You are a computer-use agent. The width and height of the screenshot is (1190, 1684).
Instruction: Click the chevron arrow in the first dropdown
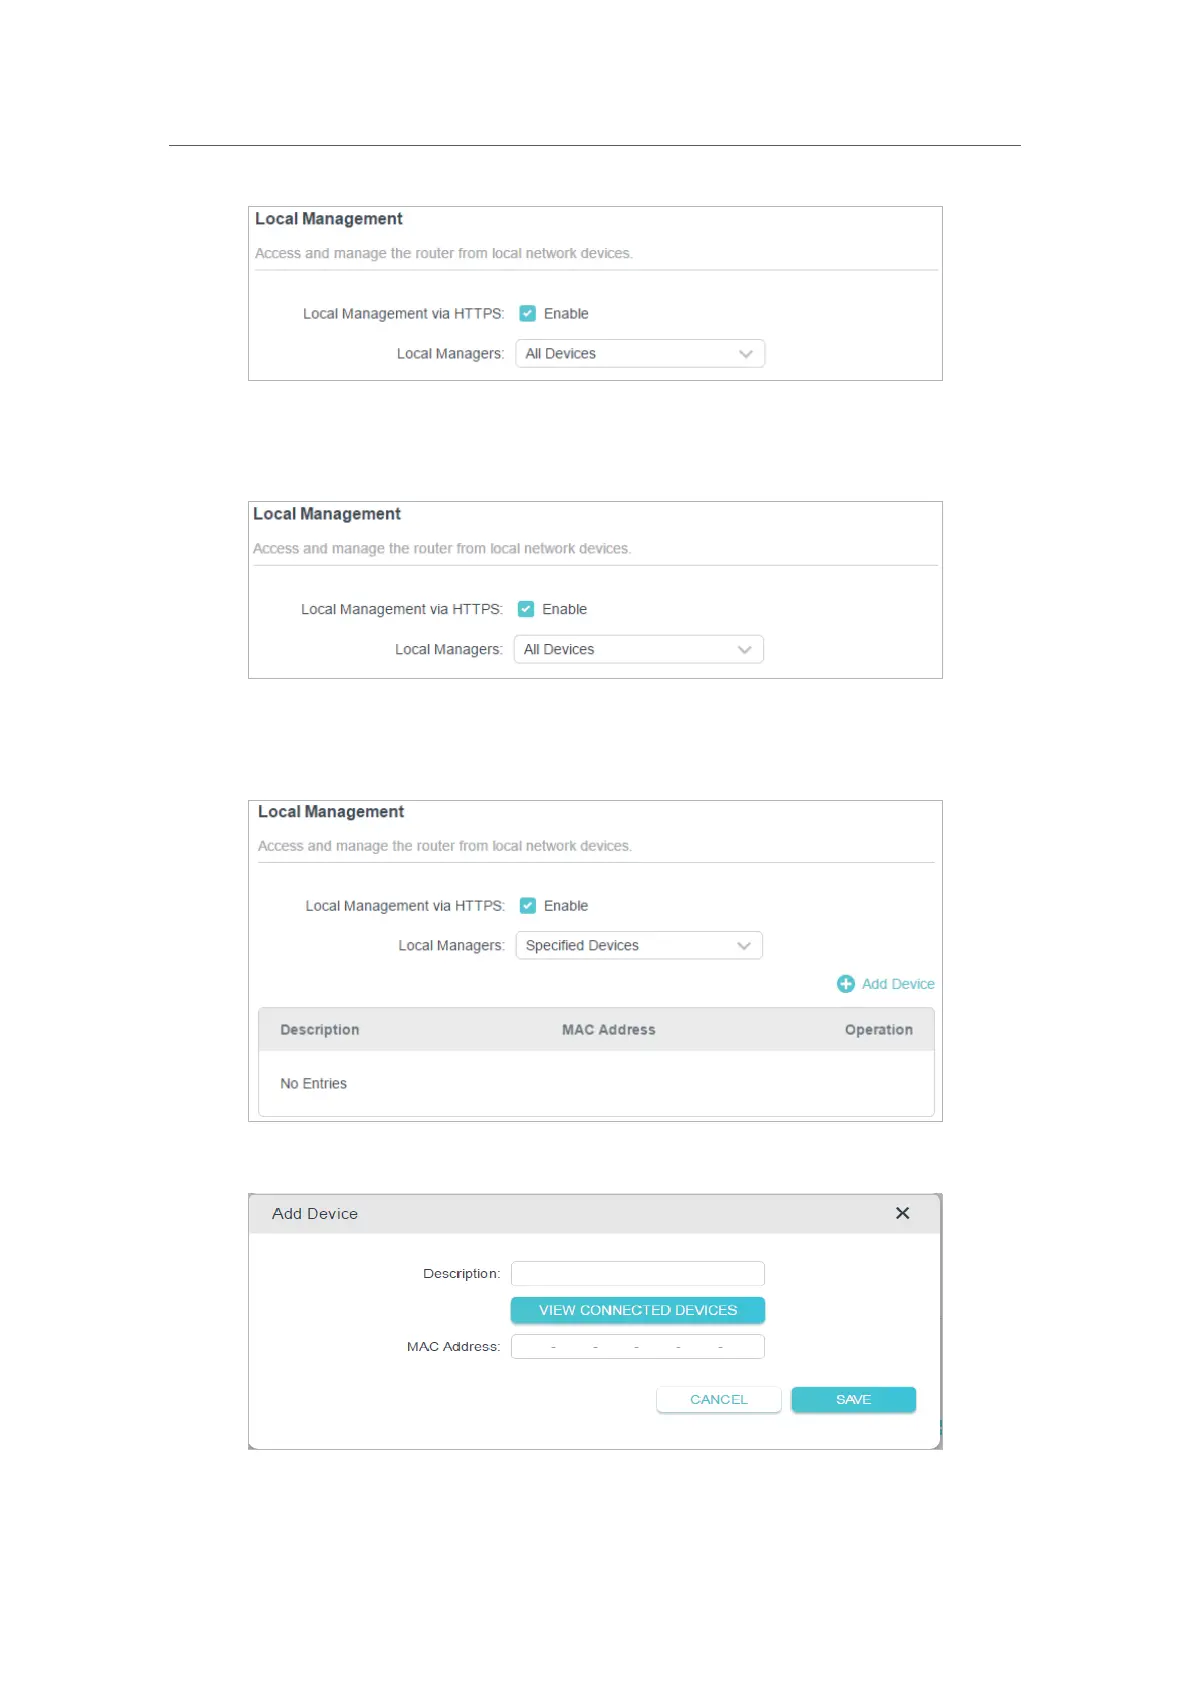(x=746, y=354)
